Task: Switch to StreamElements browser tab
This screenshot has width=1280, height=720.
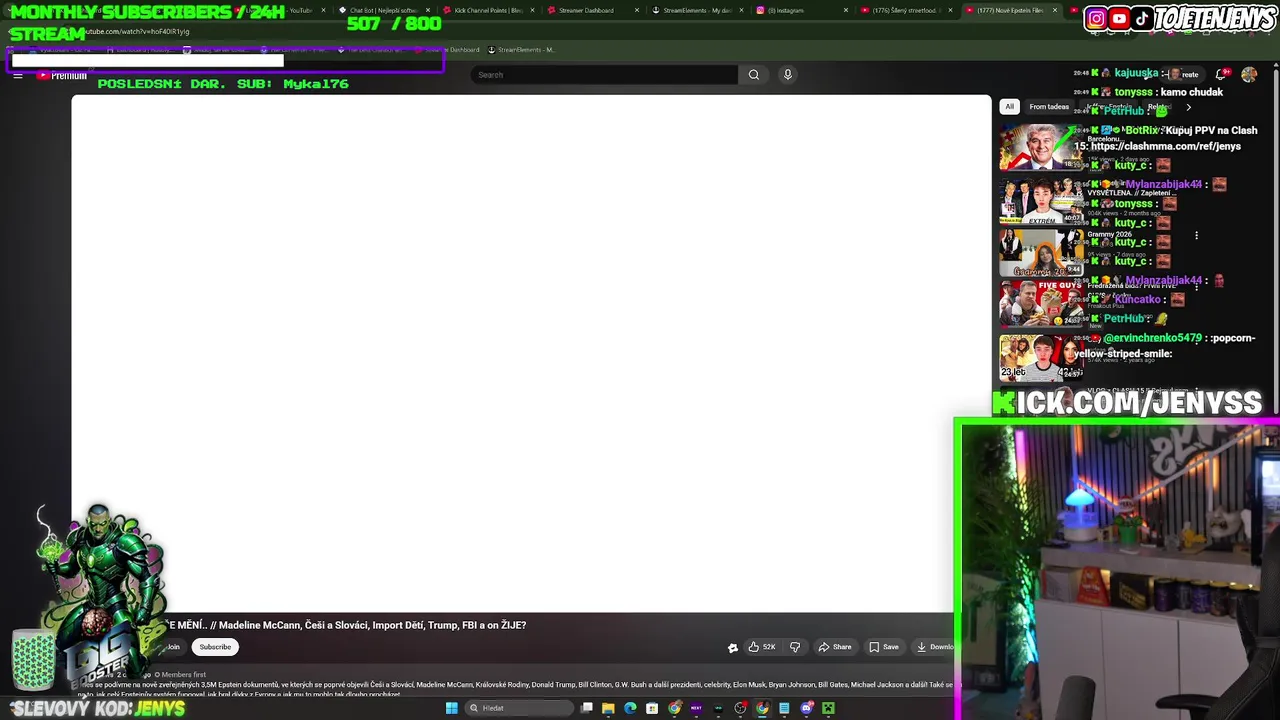Action: point(696,10)
